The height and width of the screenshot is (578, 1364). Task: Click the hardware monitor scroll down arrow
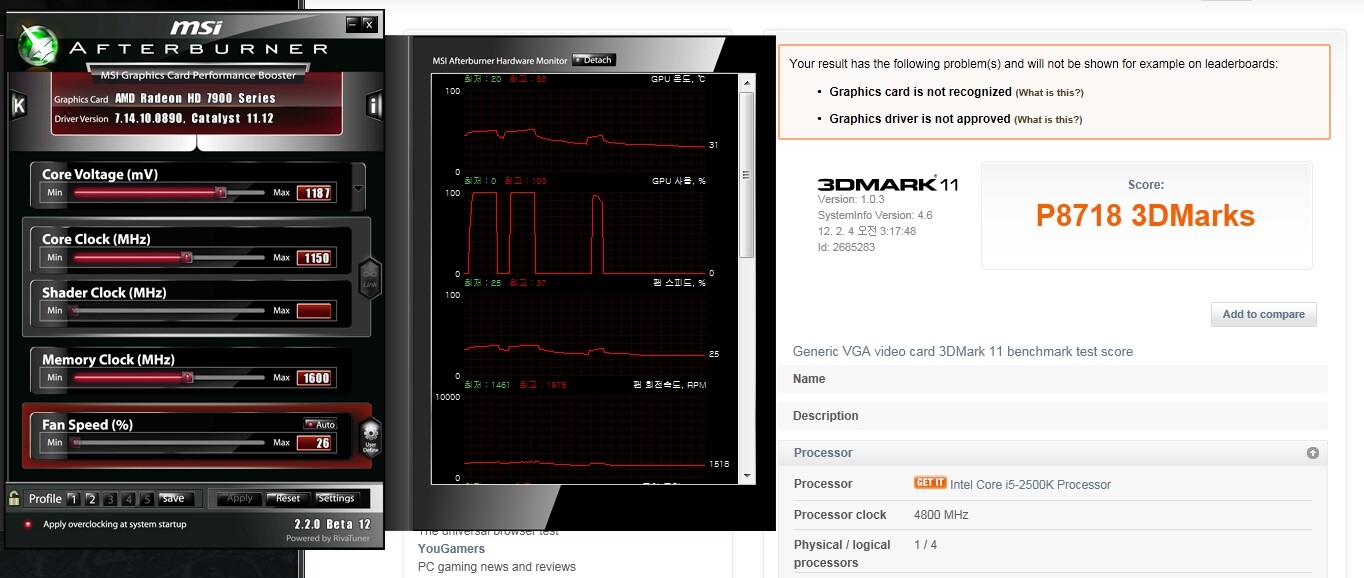tap(745, 475)
